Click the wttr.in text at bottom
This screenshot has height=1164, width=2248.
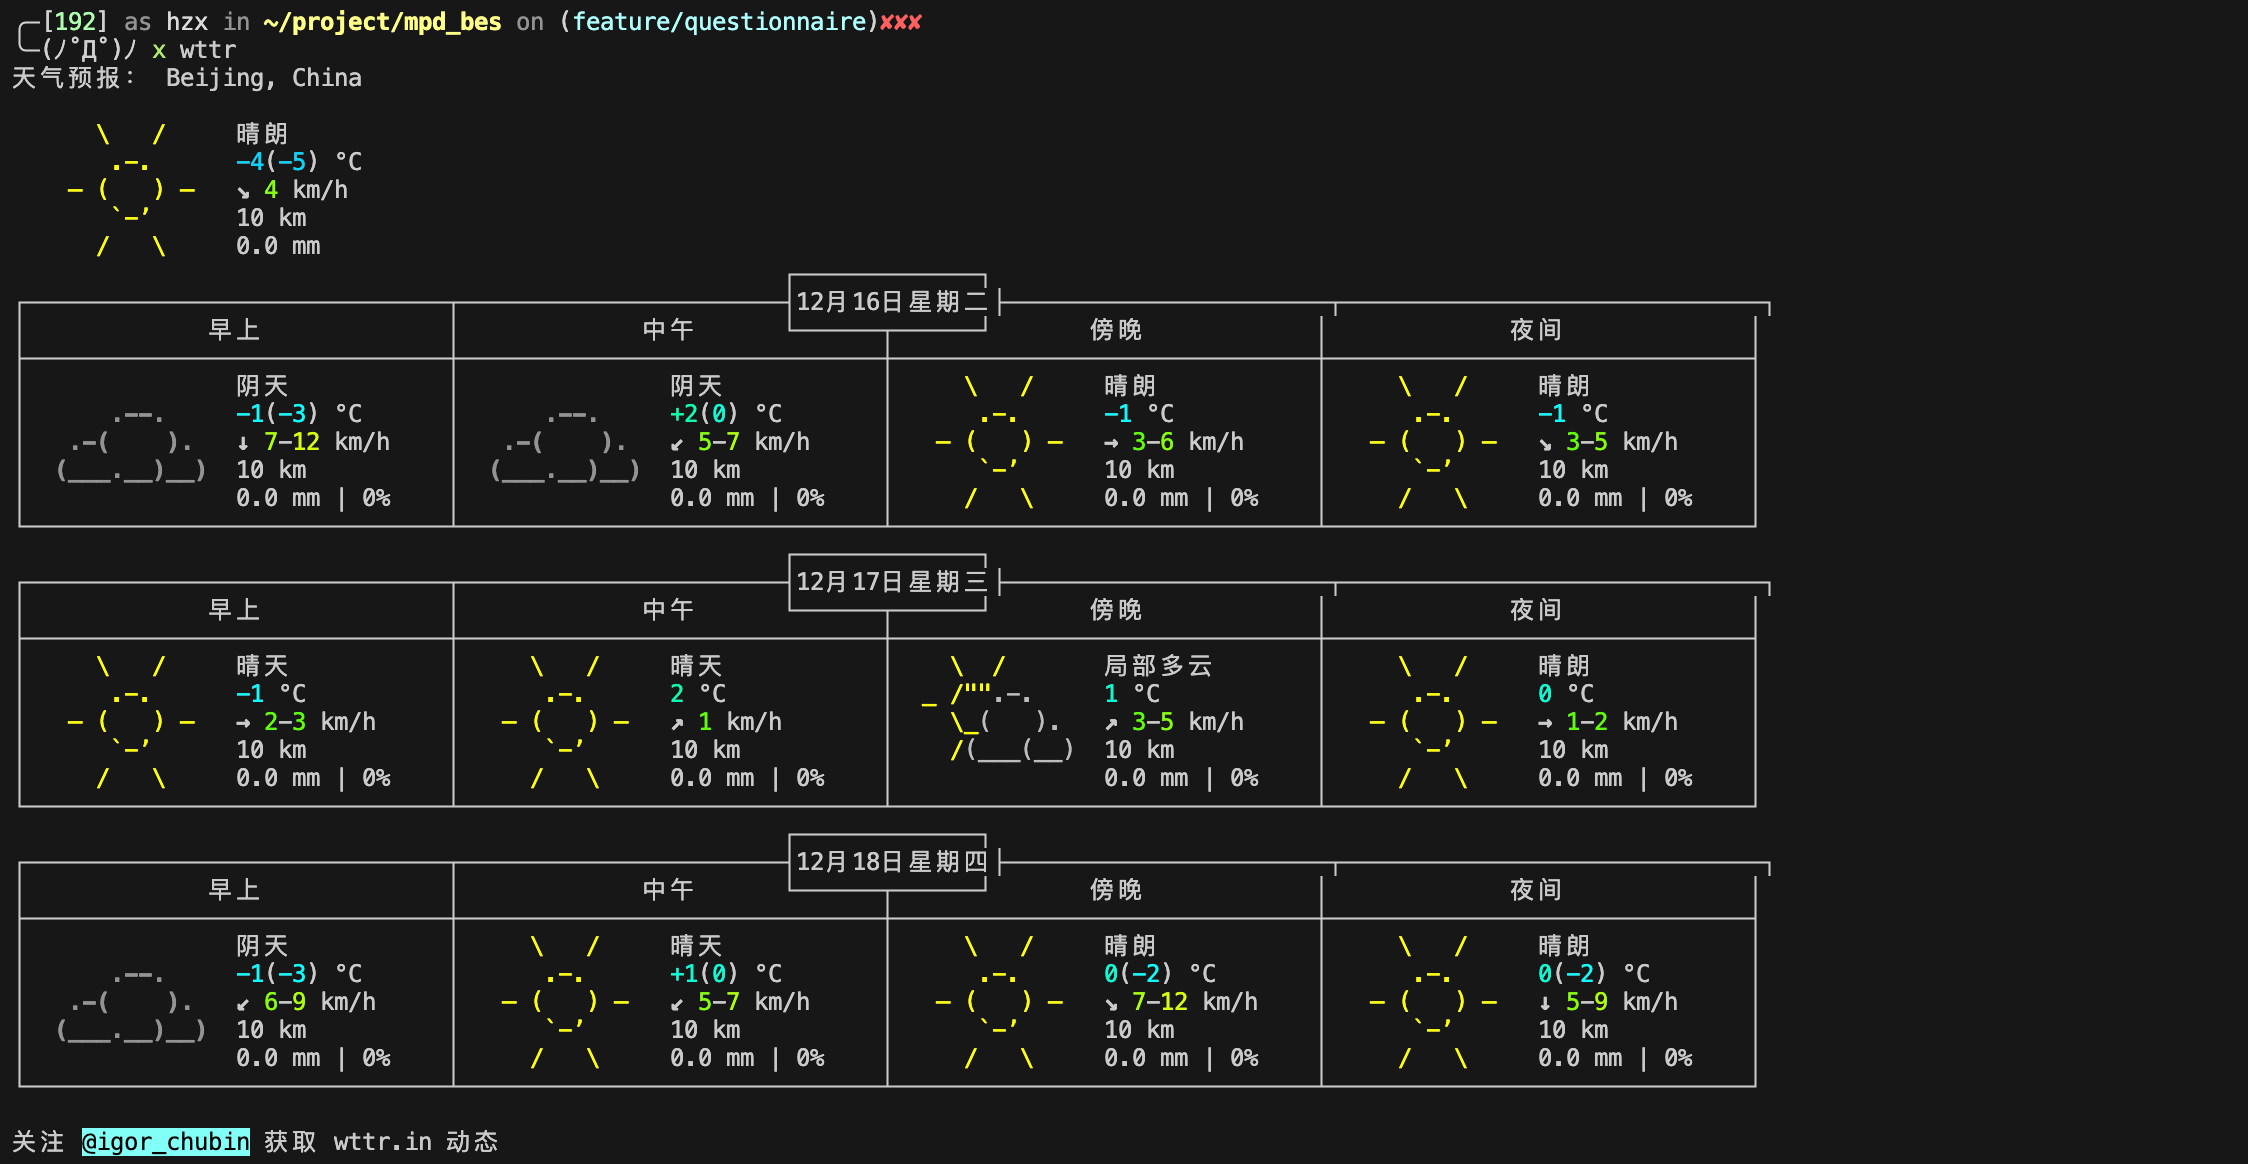[x=382, y=1142]
